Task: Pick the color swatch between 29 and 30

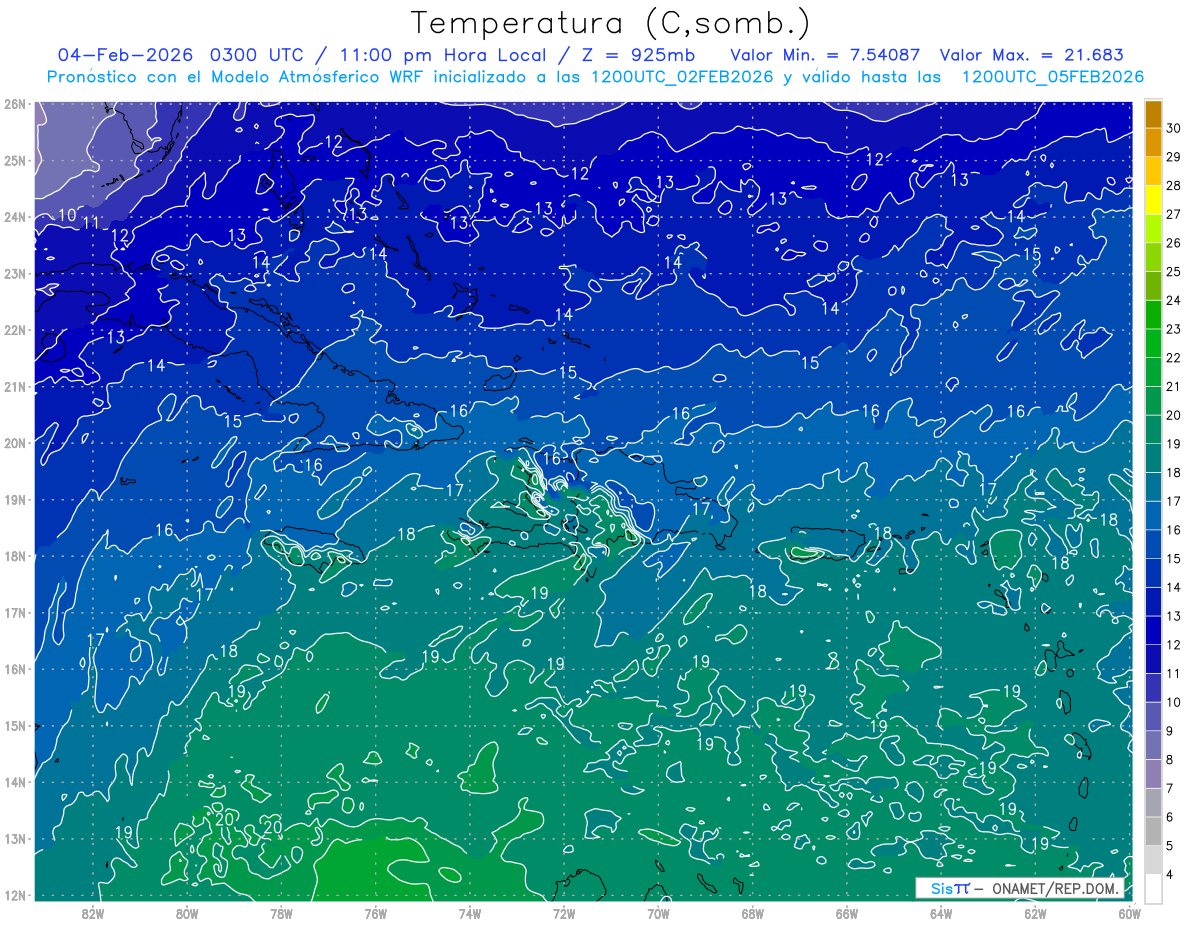Action: (x=1153, y=142)
